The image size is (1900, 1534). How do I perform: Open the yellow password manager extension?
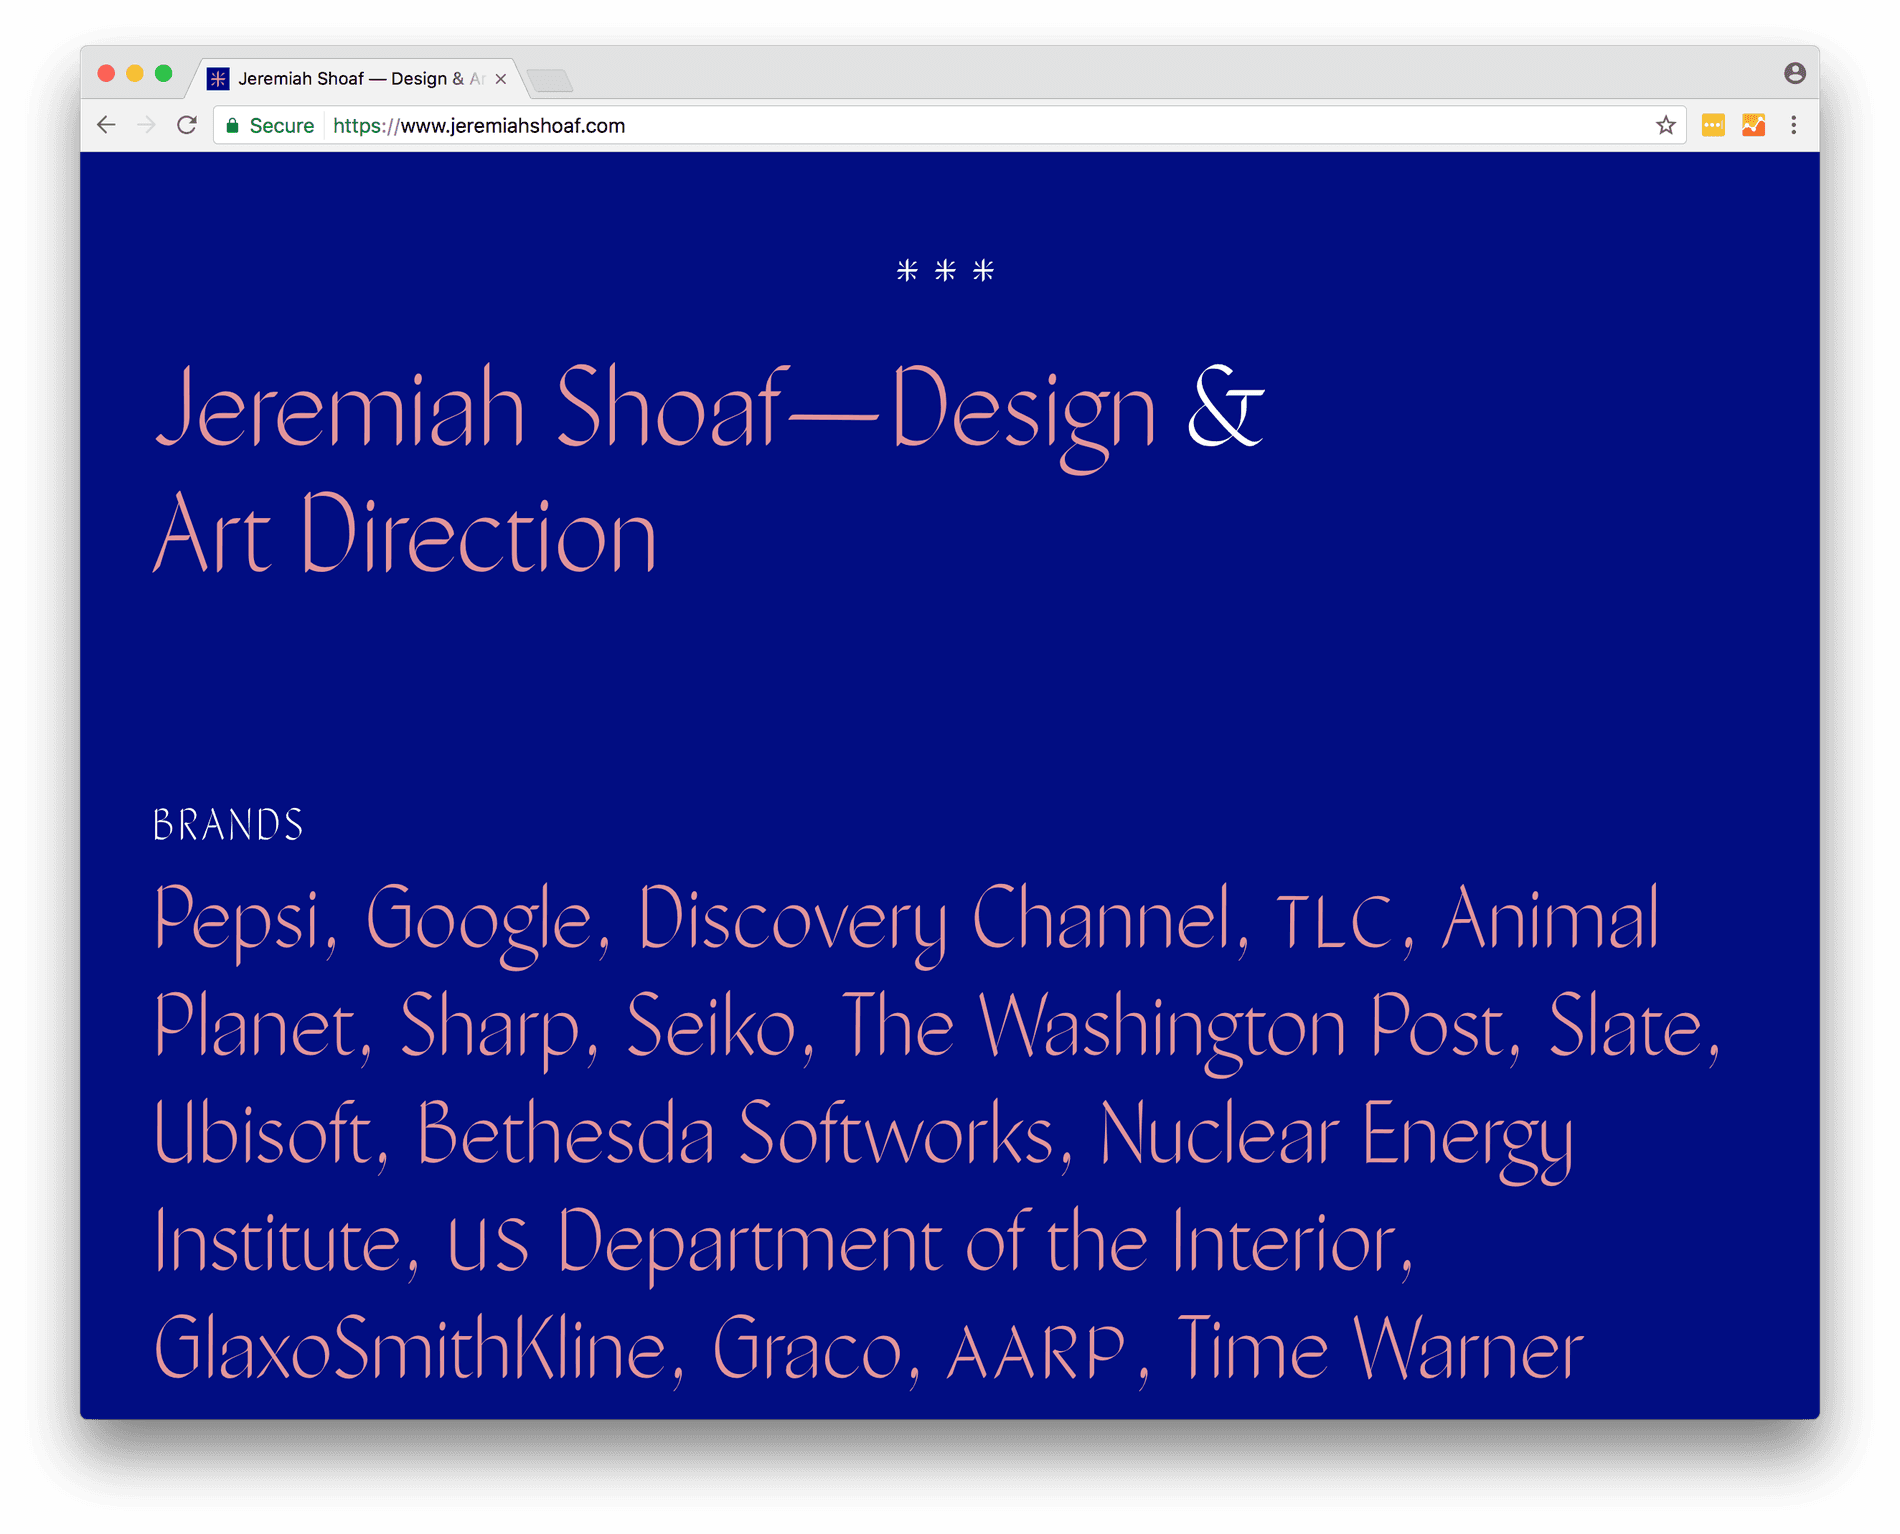coord(1713,125)
